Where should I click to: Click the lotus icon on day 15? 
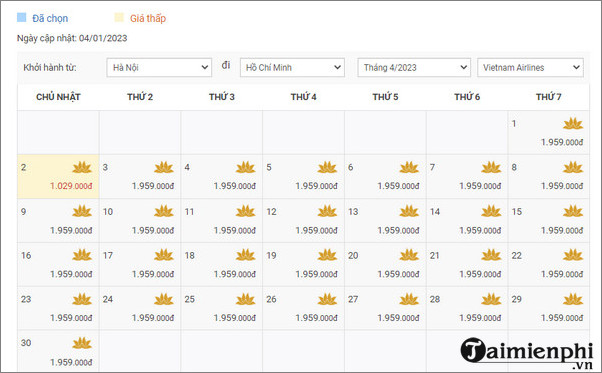573,211
